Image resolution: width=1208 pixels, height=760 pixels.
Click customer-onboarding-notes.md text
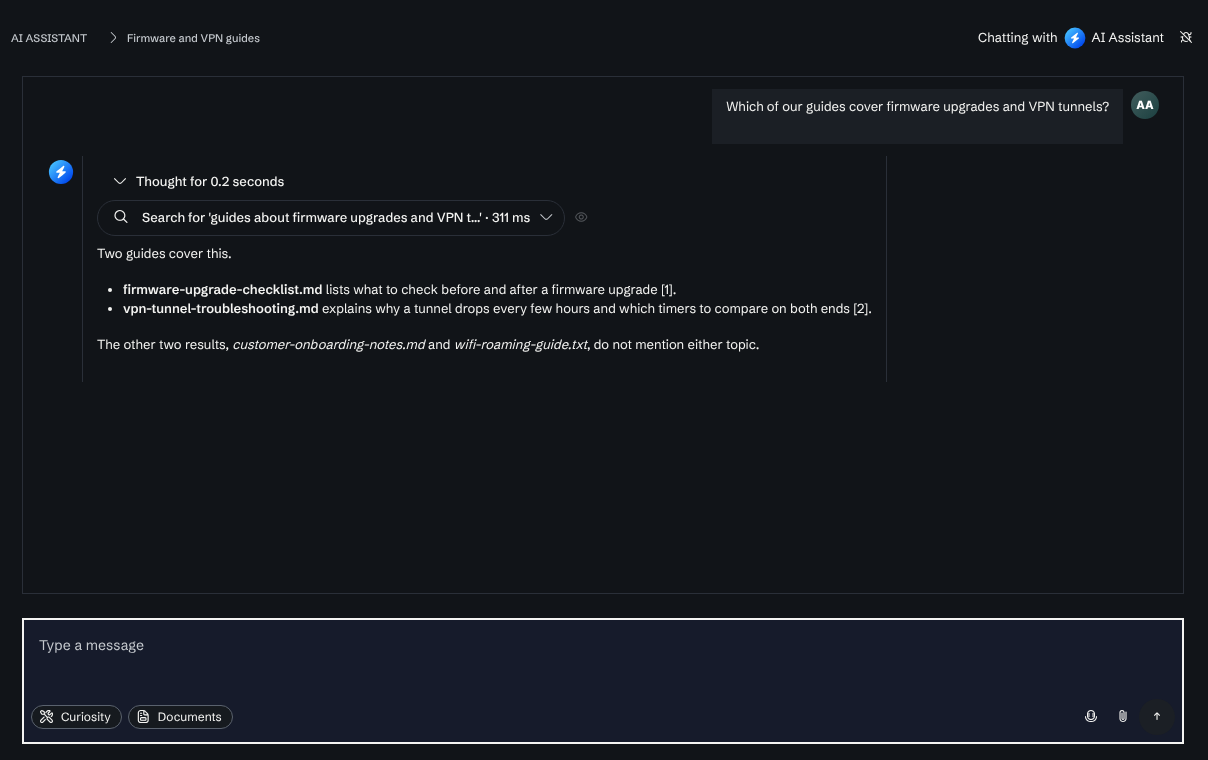329,344
